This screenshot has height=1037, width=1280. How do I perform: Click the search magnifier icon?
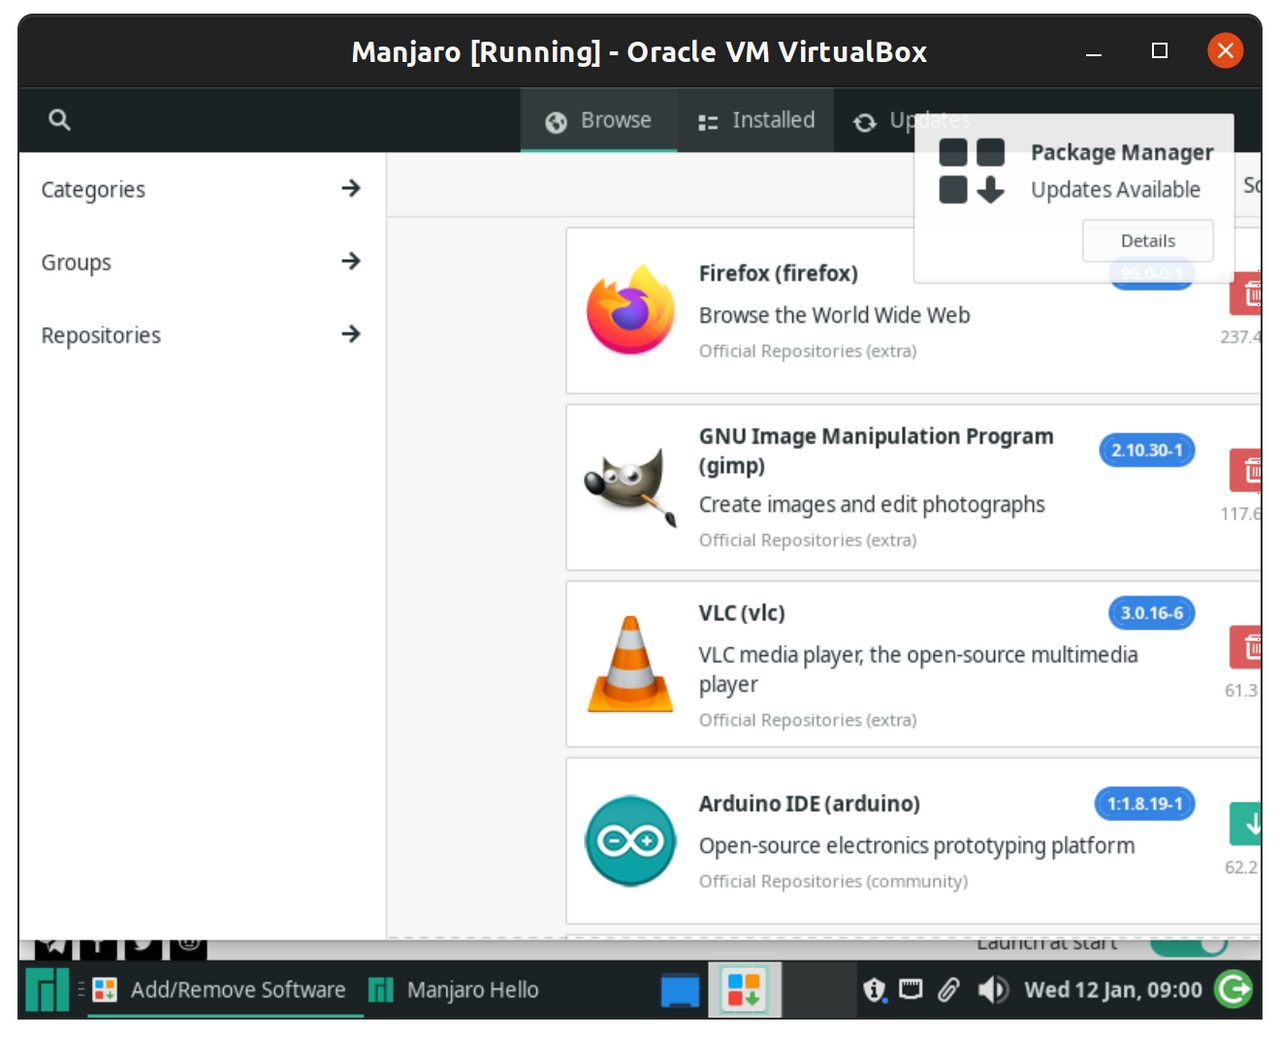tap(59, 120)
